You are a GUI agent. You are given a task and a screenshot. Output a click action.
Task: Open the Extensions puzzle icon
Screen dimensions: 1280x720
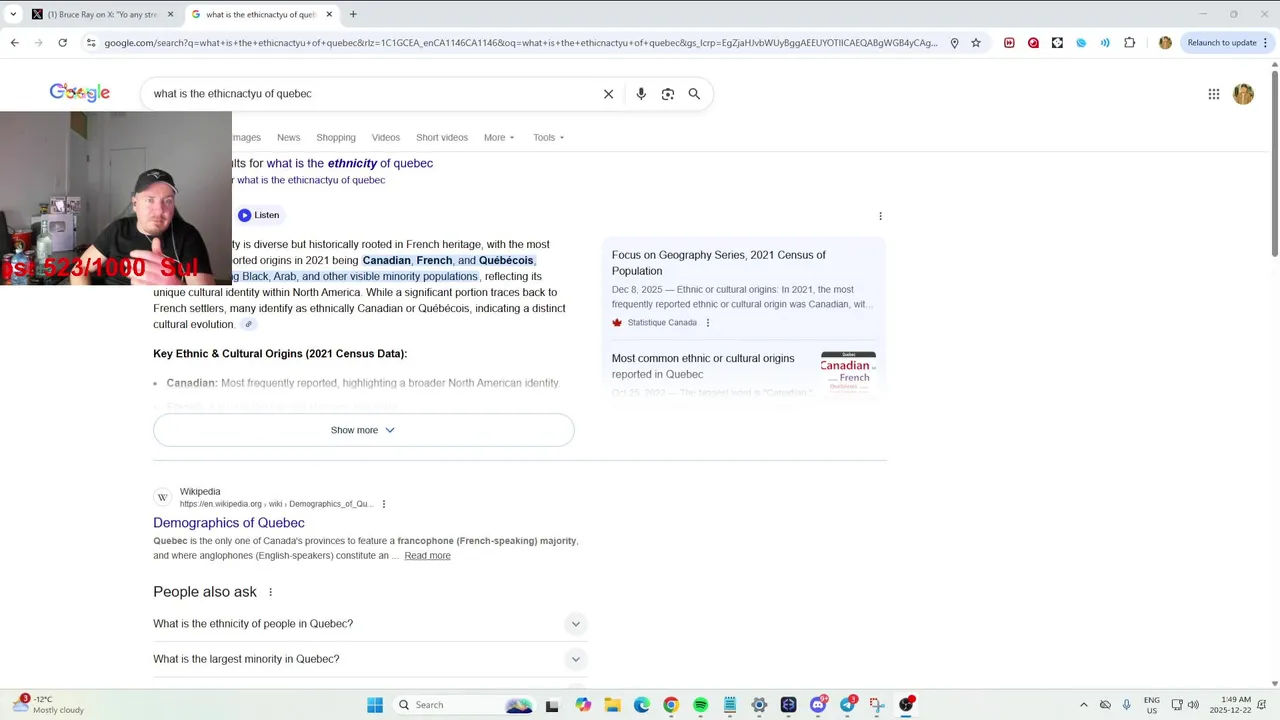coord(1130,43)
